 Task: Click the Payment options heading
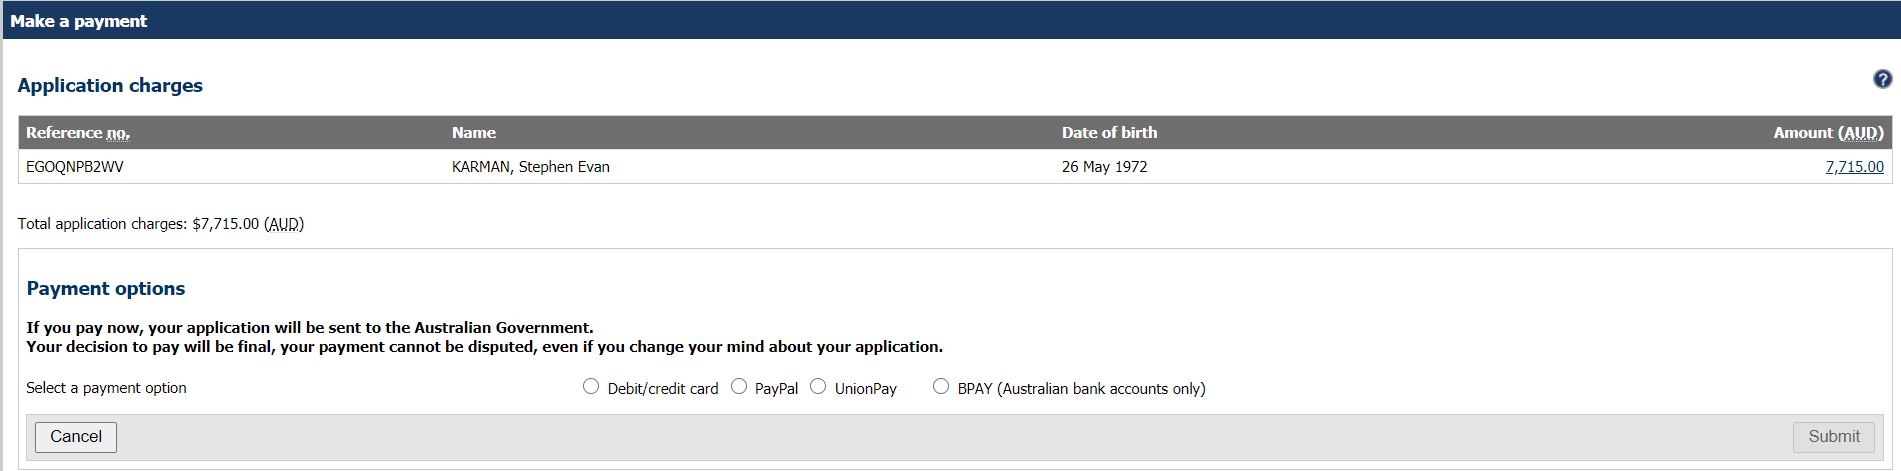click(x=106, y=289)
